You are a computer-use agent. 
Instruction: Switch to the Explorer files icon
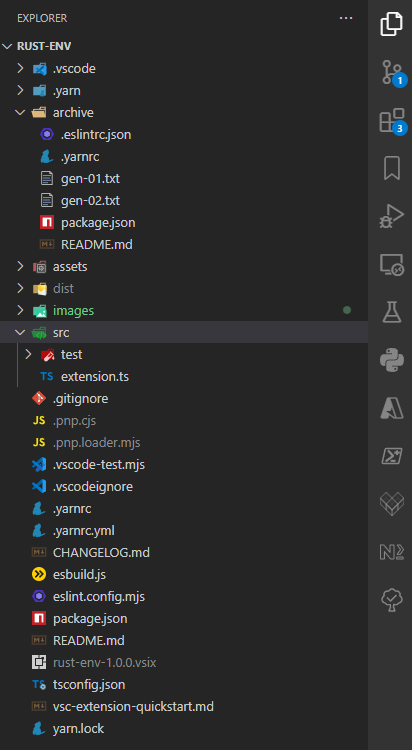(x=392, y=24)
